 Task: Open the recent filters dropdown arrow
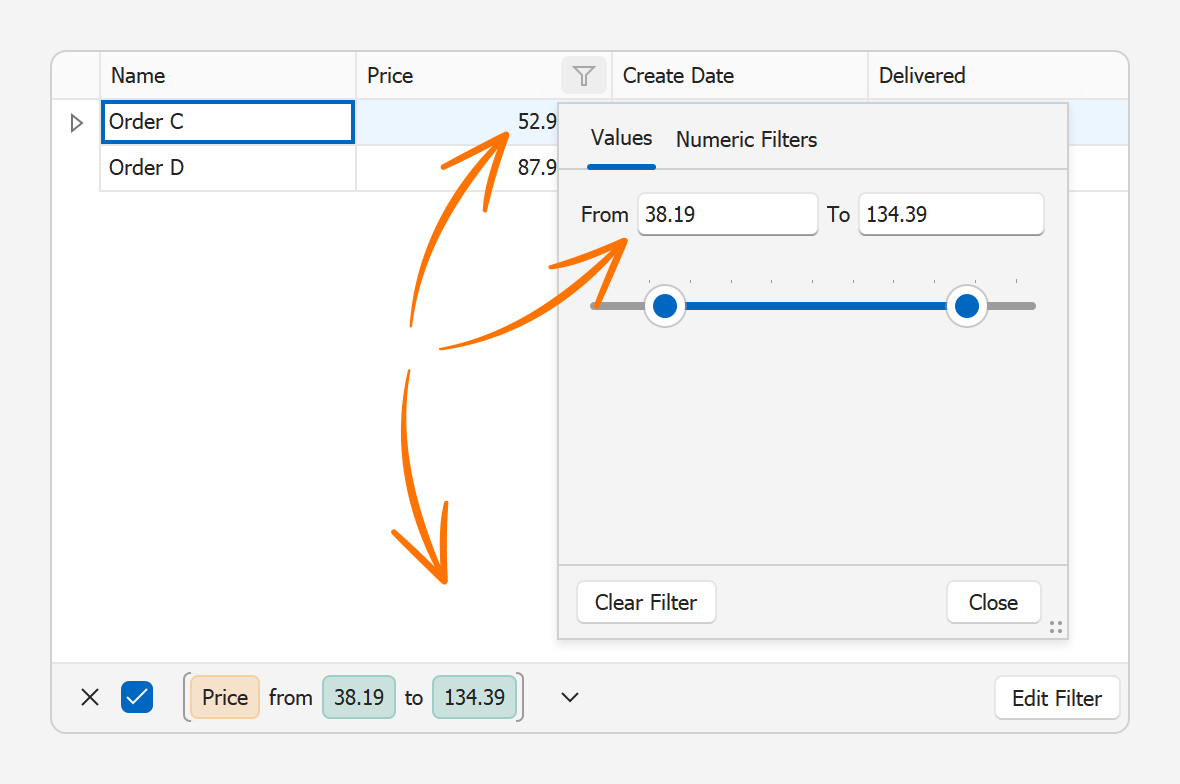click(570, 697)
